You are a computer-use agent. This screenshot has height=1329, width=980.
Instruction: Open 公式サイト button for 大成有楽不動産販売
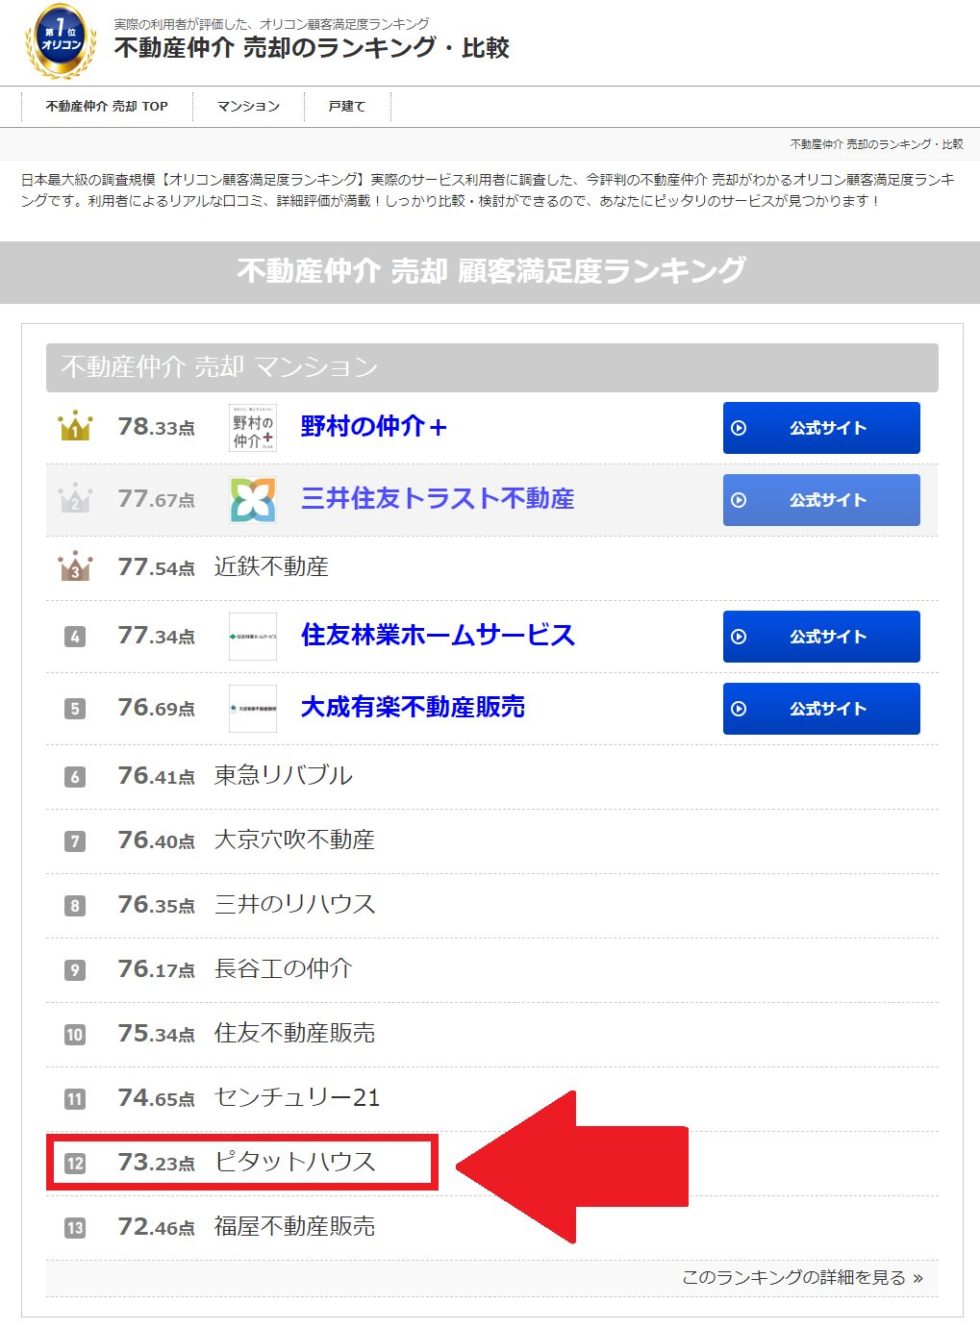tap(821, 708)
